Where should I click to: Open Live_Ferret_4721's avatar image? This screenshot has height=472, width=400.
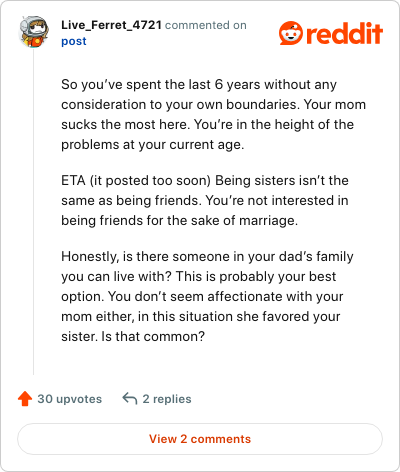34,31
